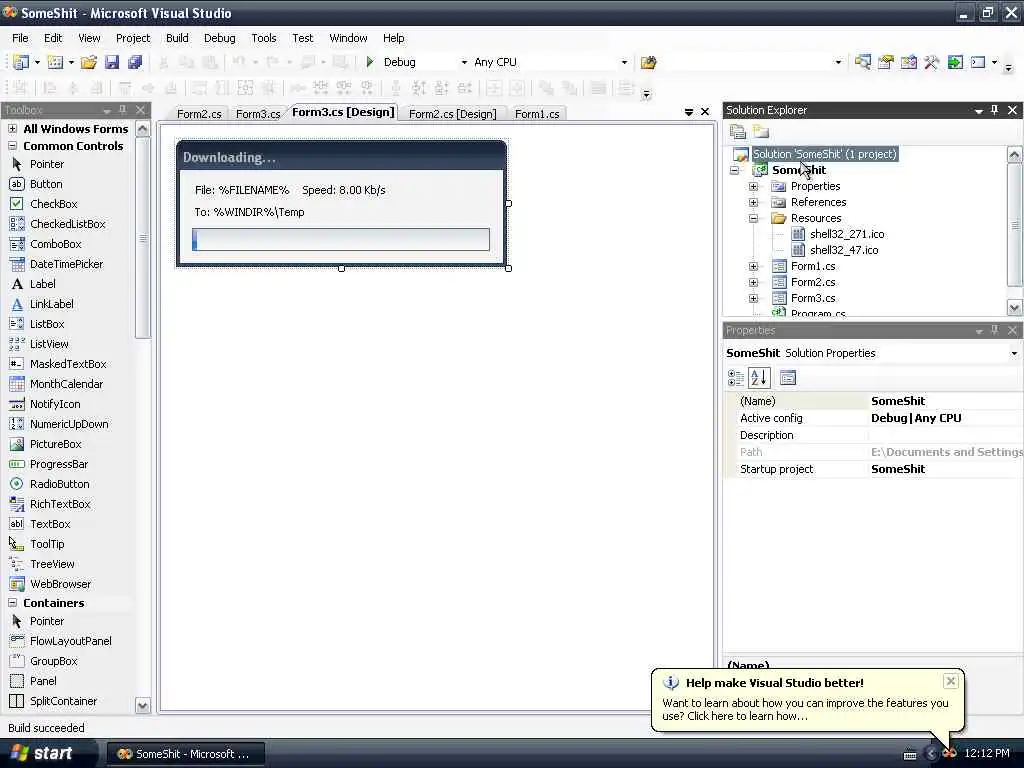Expand the References node

[753, 202]
